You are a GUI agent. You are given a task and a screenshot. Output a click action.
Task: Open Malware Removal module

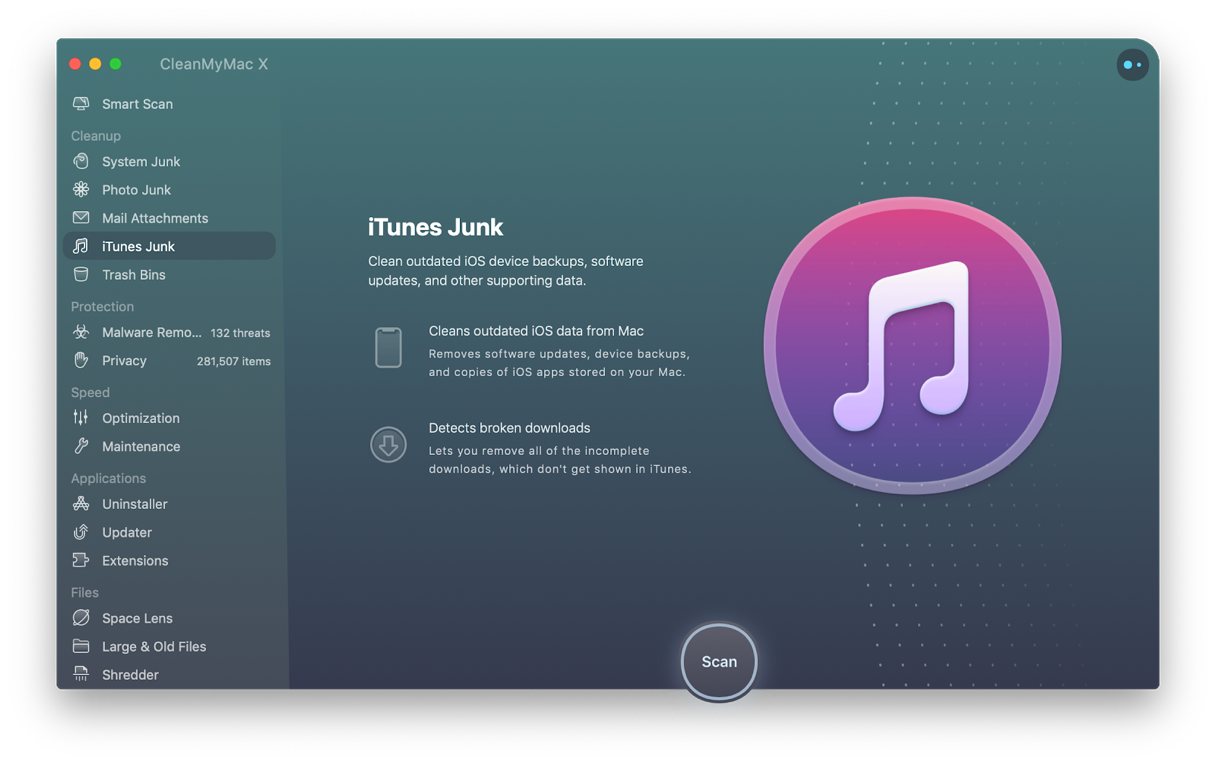pos(169,332)
